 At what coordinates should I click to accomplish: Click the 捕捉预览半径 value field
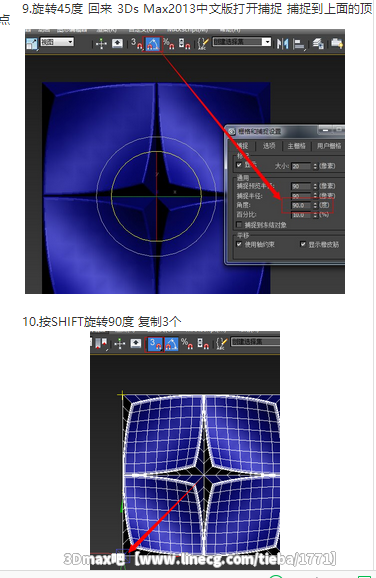(301, 186)
